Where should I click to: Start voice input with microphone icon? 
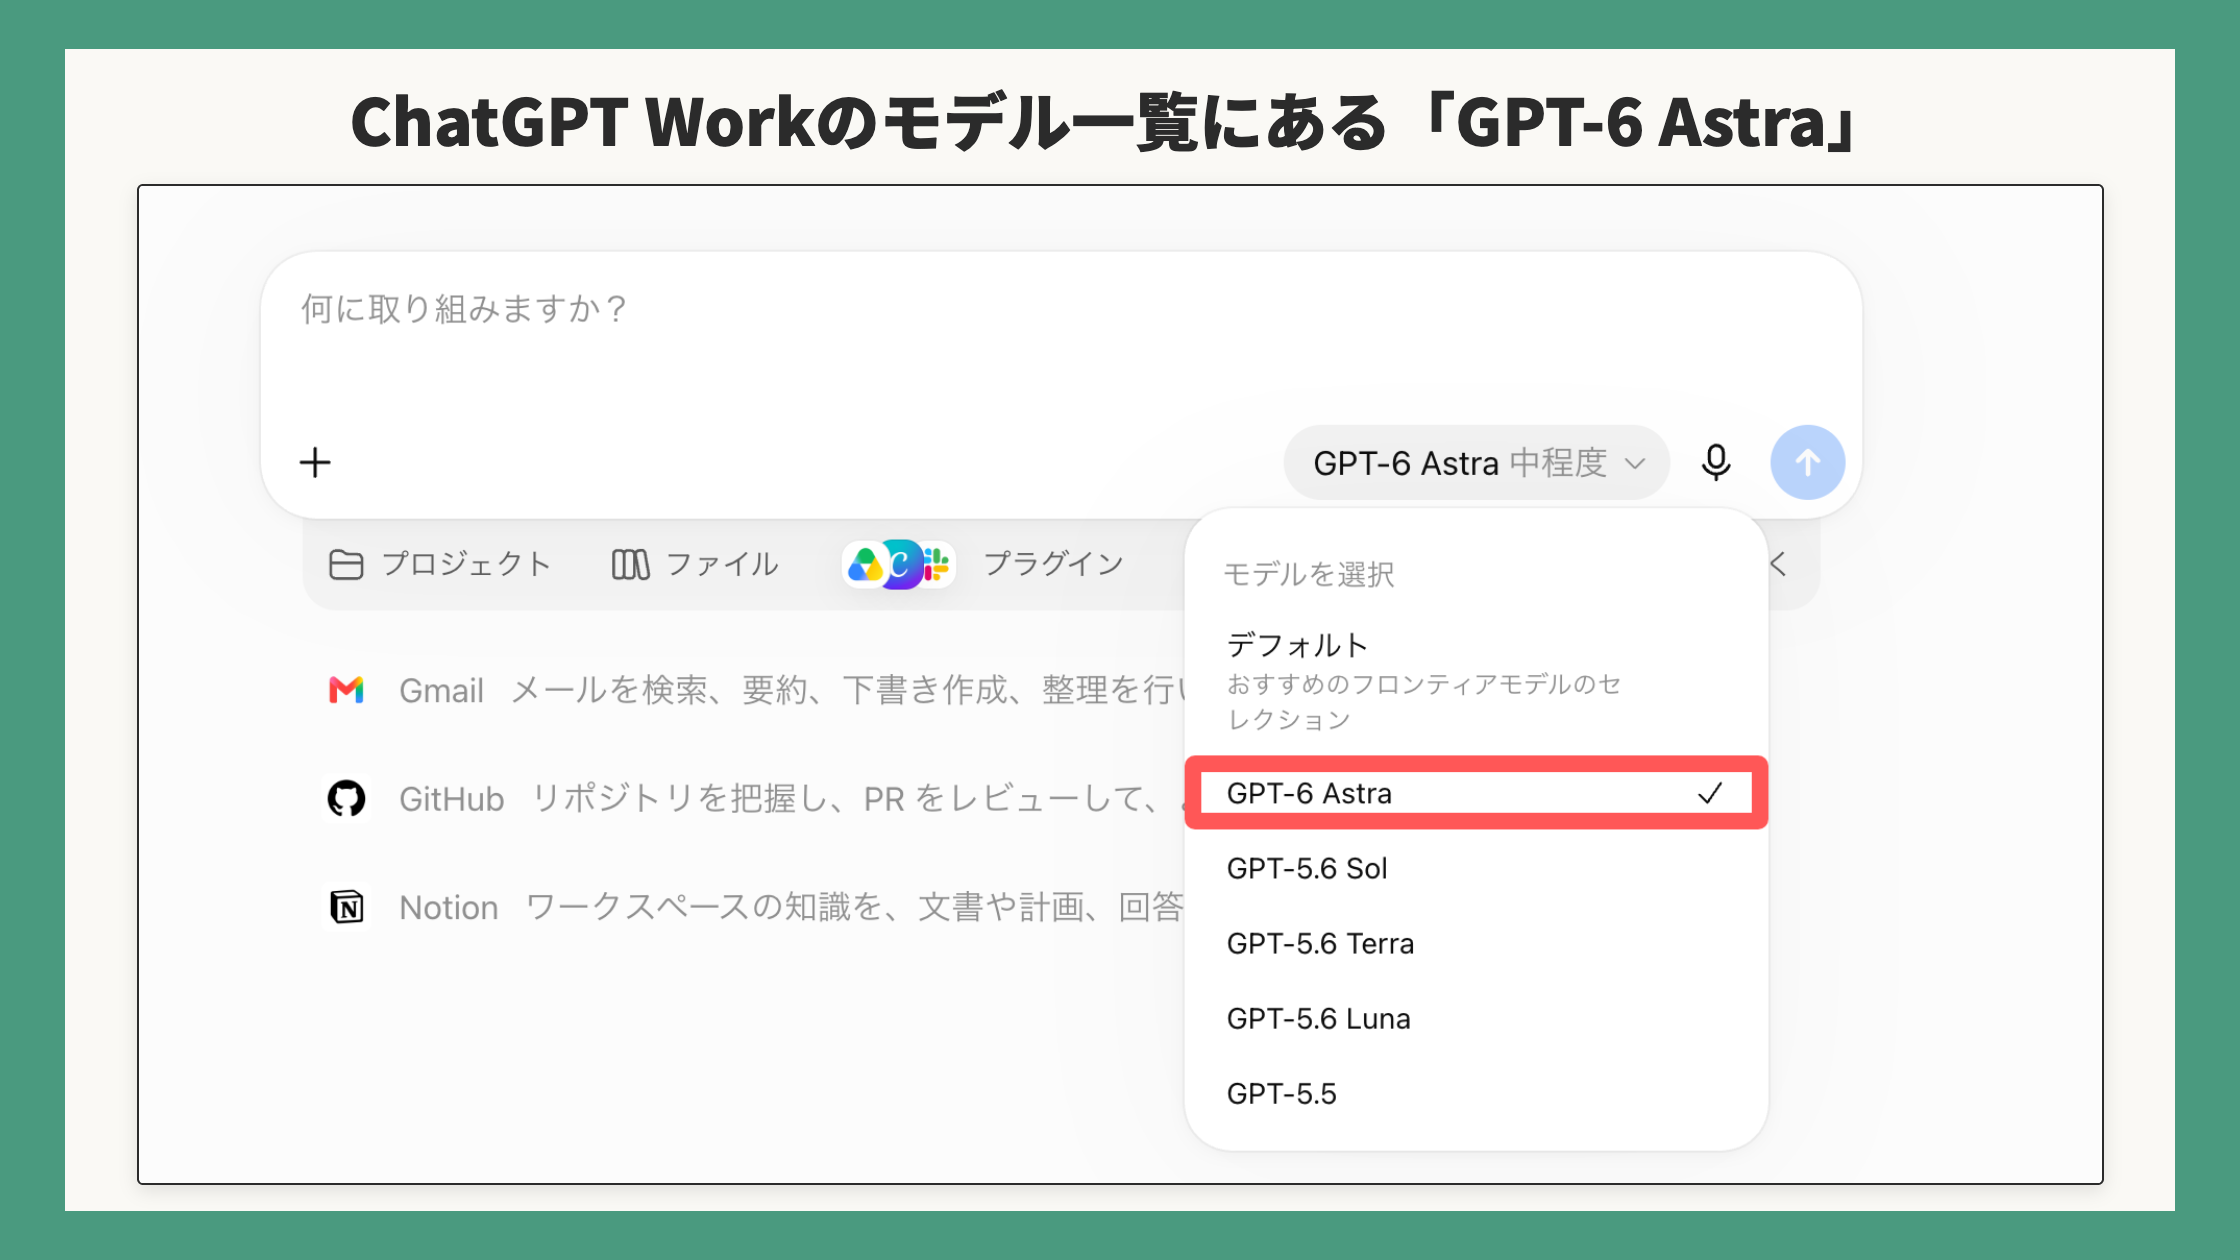(x=1716, y=463)
